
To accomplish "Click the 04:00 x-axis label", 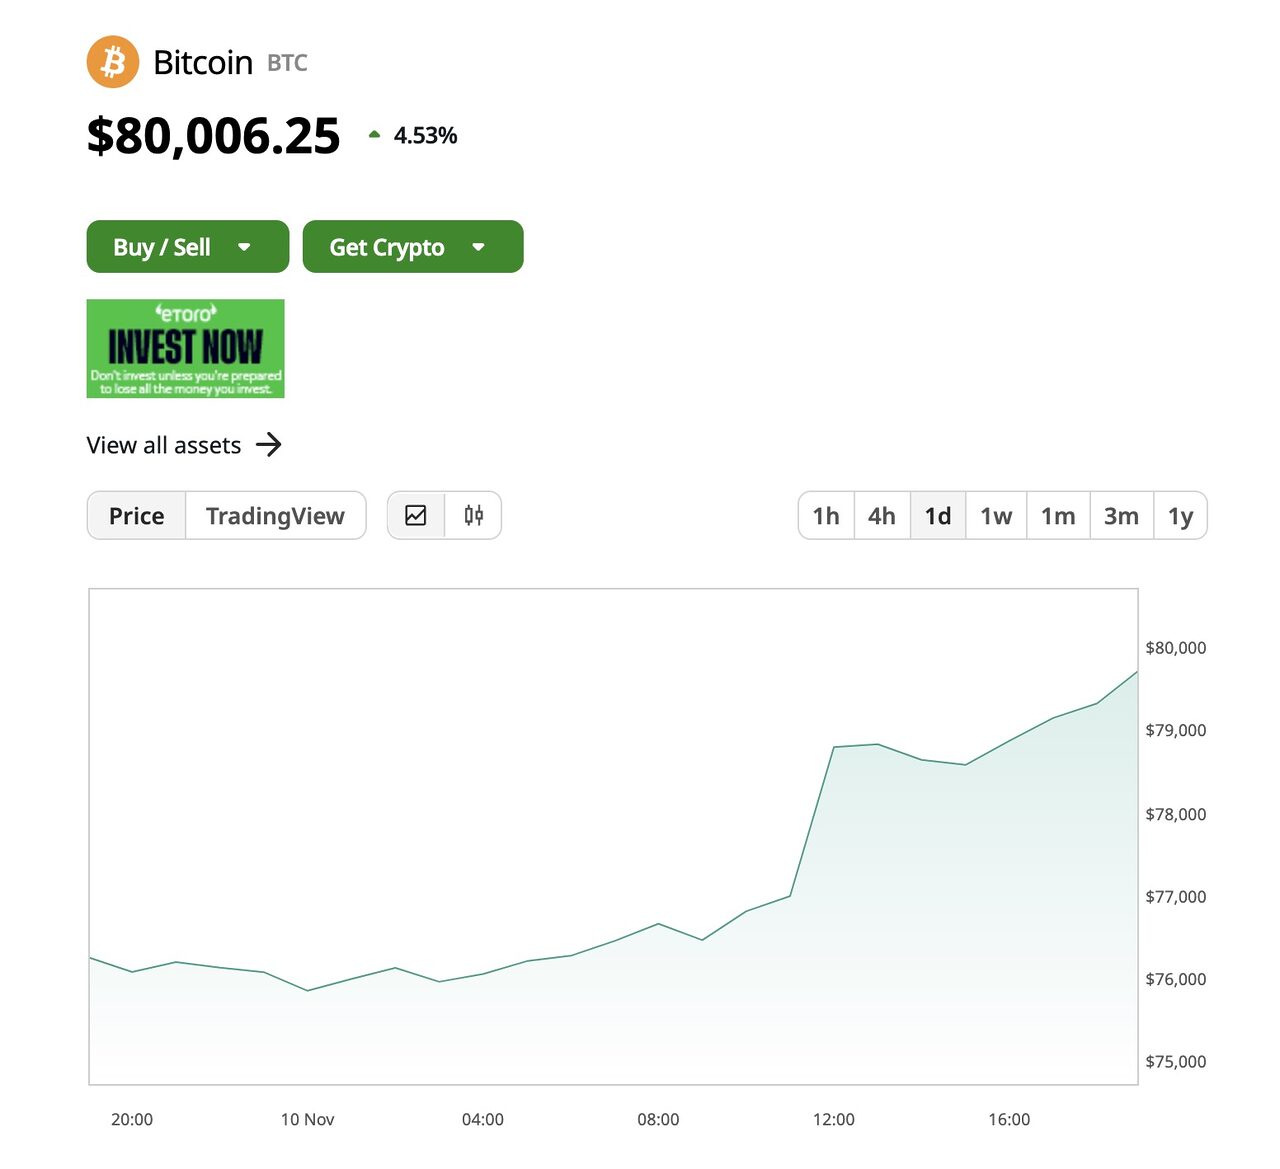I will (483, 1119).
